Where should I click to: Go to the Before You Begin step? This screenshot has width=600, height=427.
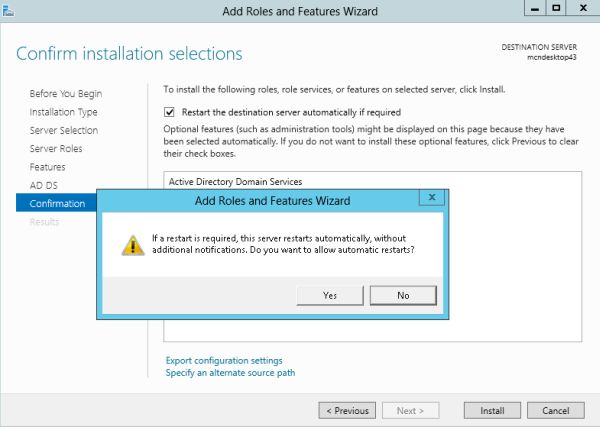66,94
